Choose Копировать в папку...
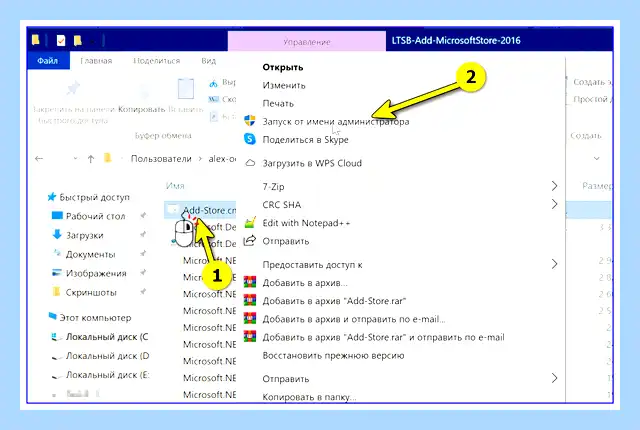This screenshot has width=640, height=430. (309, 397)
